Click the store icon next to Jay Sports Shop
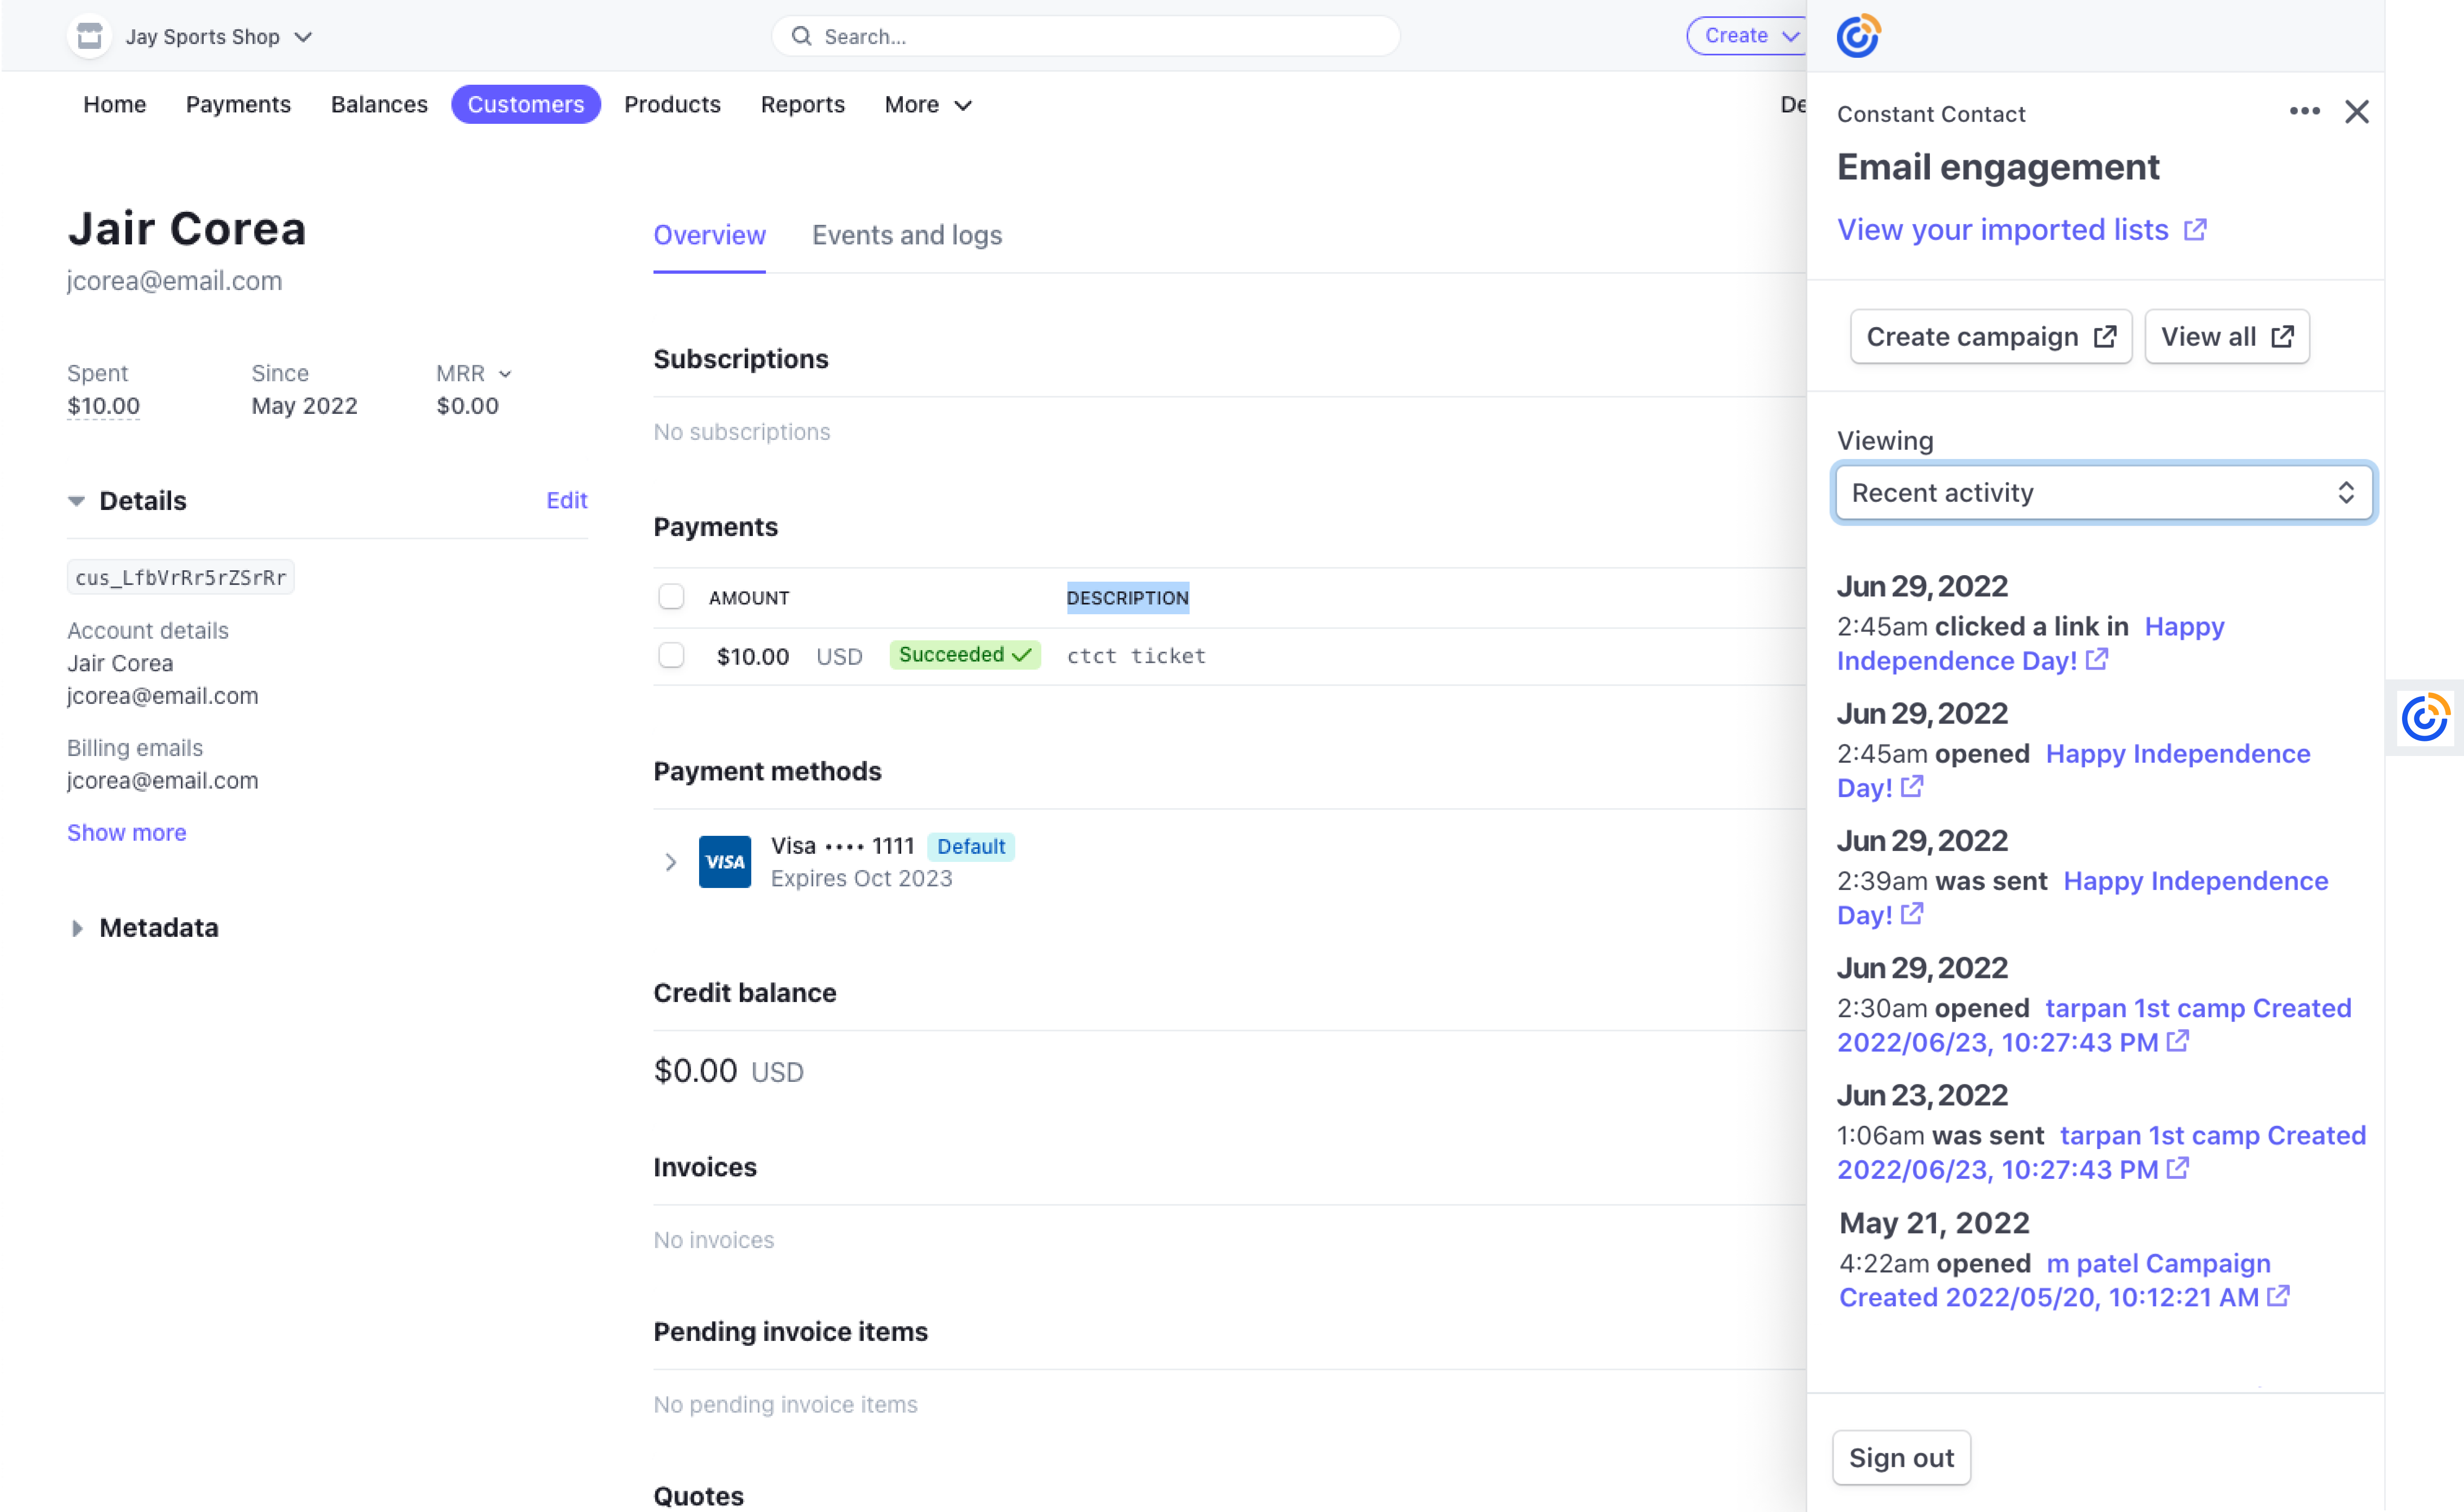The height and width of the screenshot is (1512, 2464). [89, 36]
